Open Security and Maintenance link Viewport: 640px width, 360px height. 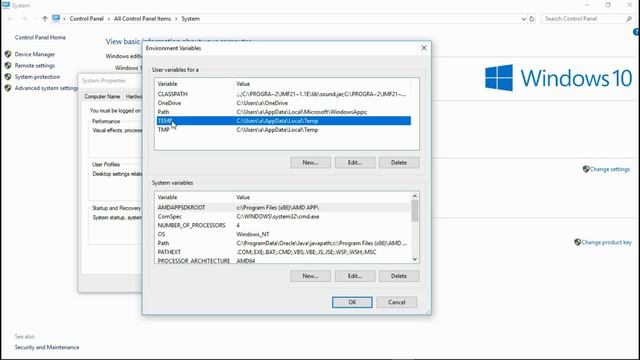coord(47,347)
